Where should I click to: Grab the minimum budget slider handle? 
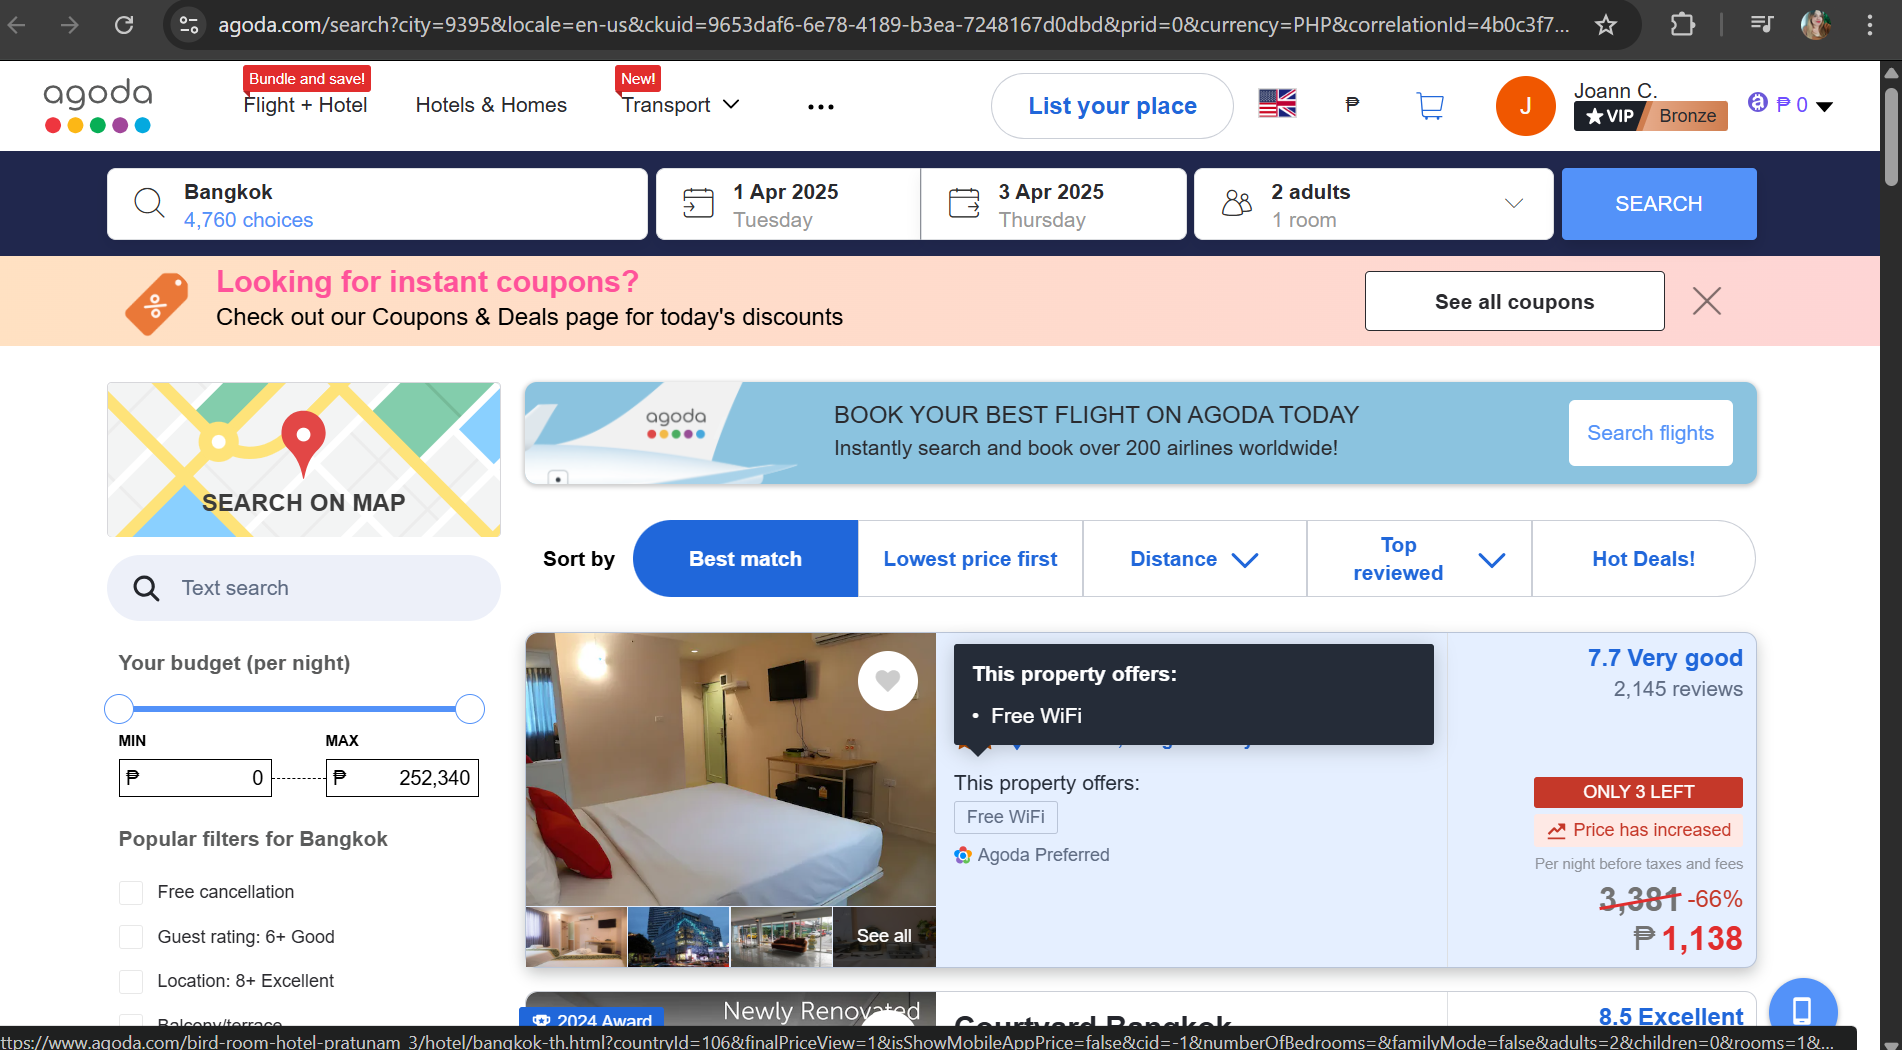tap(119, 709)
